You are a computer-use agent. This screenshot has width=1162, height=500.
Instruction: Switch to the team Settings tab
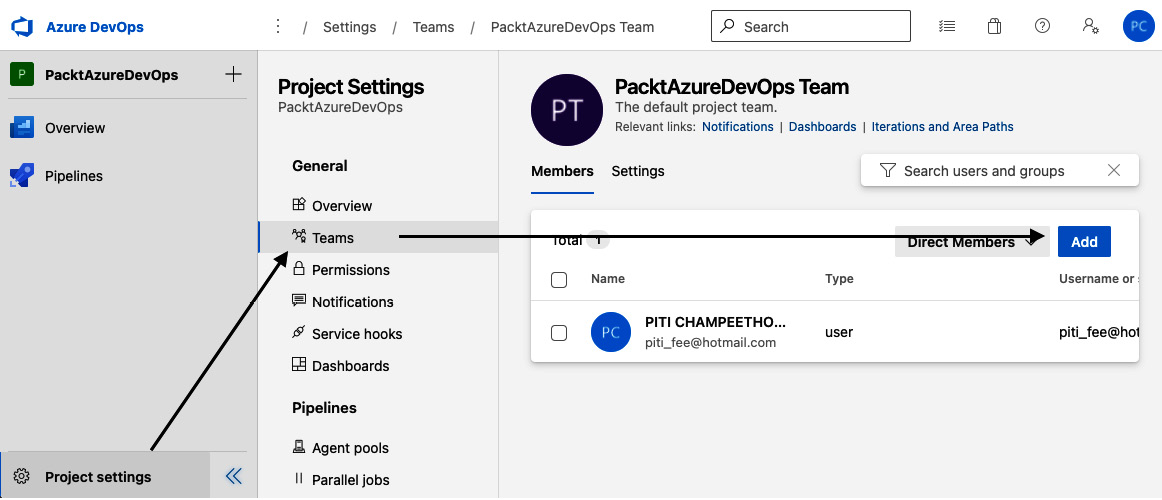pyautogui.click(x=637, y=171)
